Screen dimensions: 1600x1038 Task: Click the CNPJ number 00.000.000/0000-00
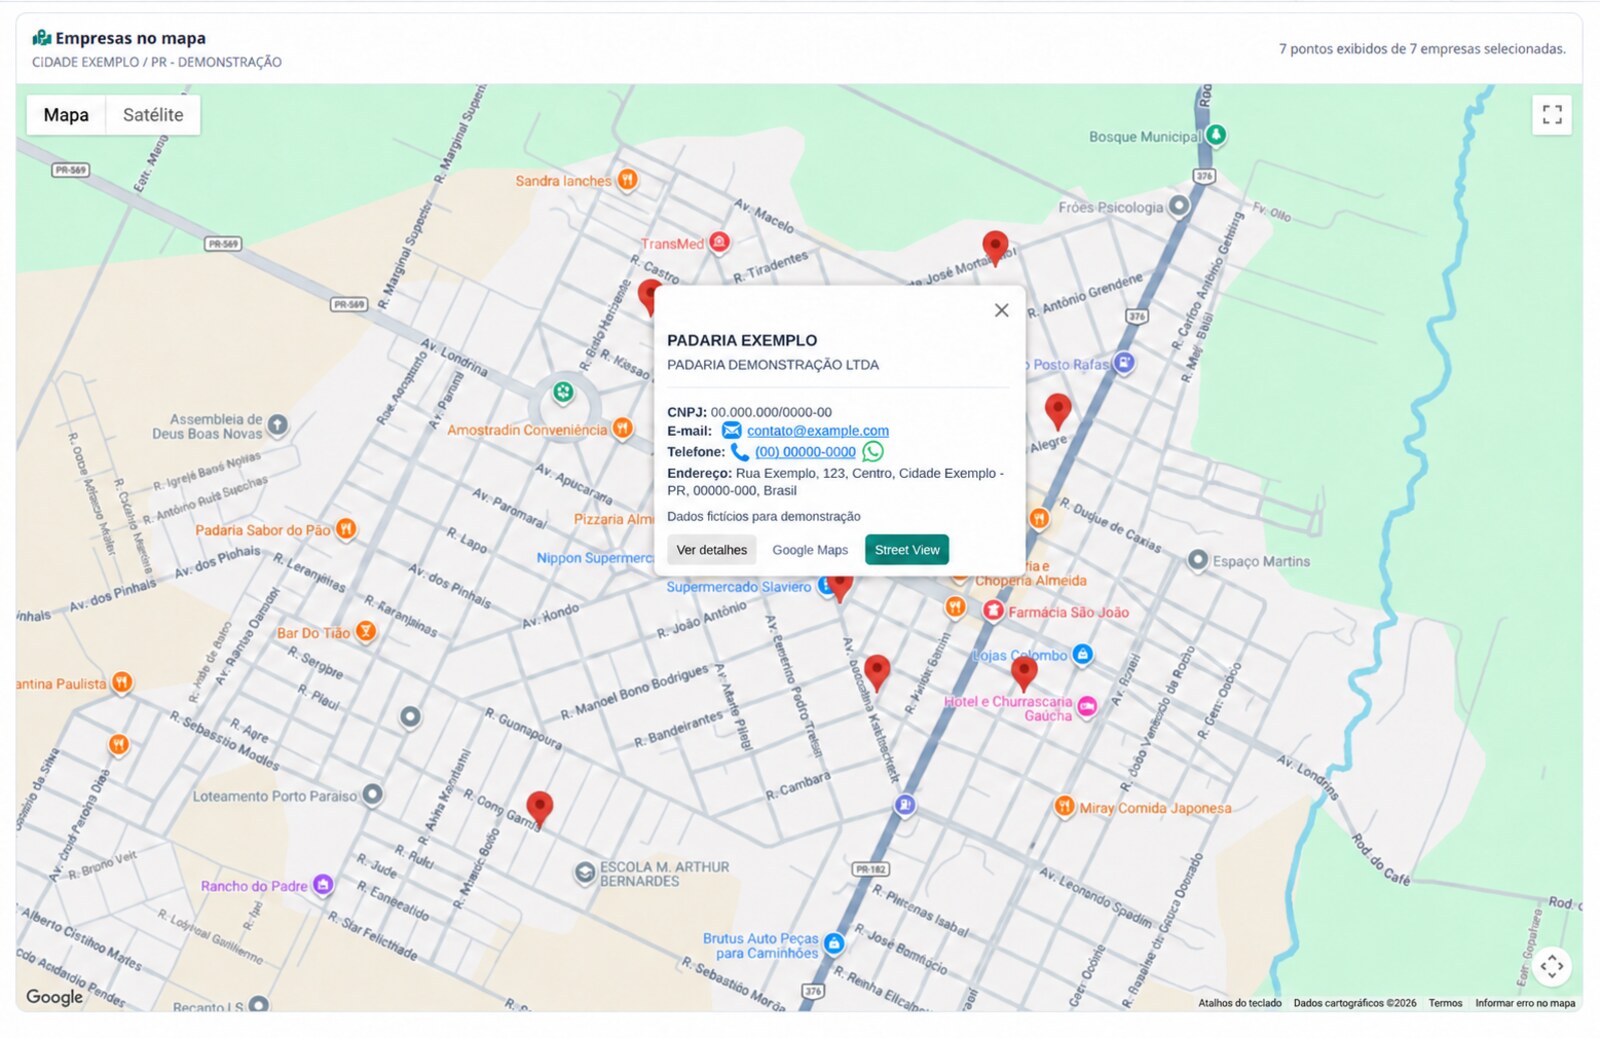click(771, 412)
